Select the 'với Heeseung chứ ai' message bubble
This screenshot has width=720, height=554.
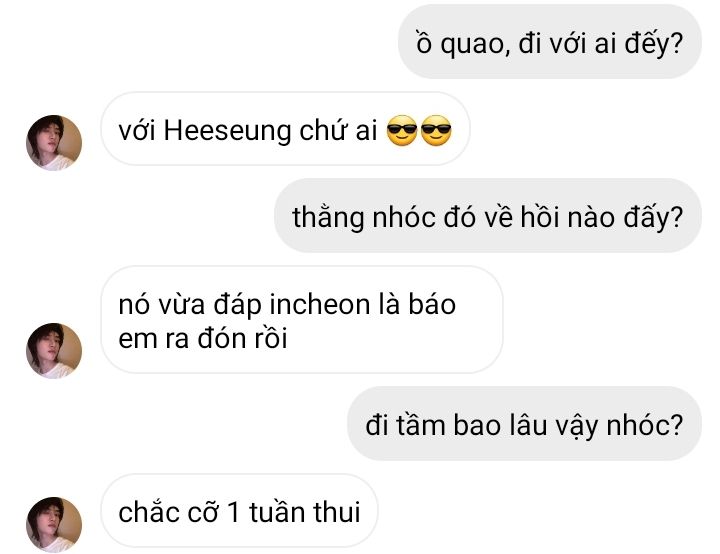coord(285,129)
